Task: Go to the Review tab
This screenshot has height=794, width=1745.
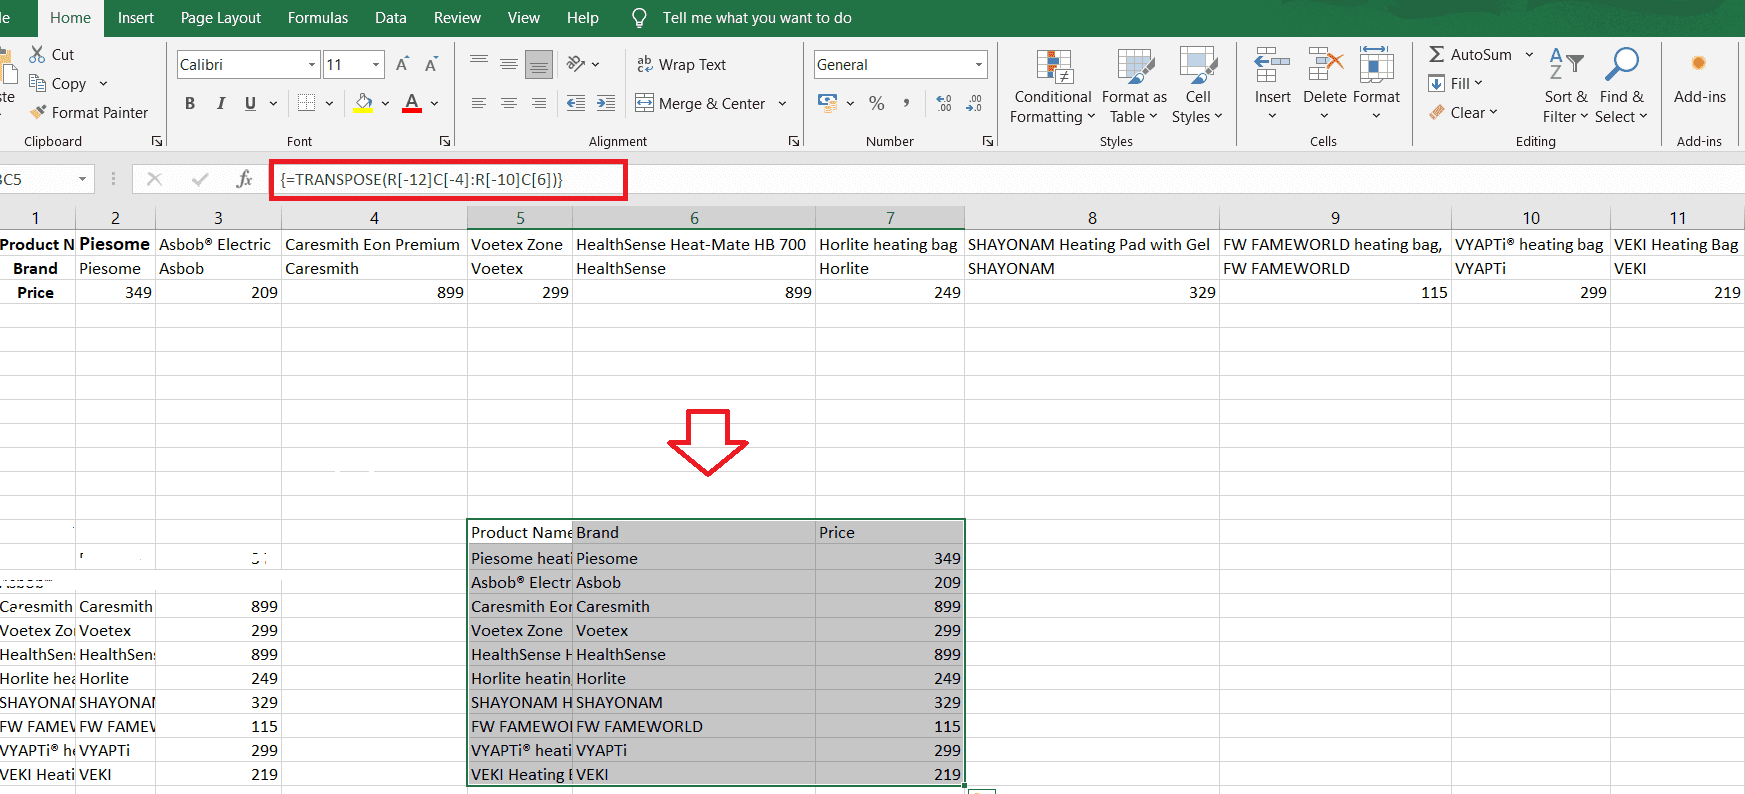Action: (457, 18)
